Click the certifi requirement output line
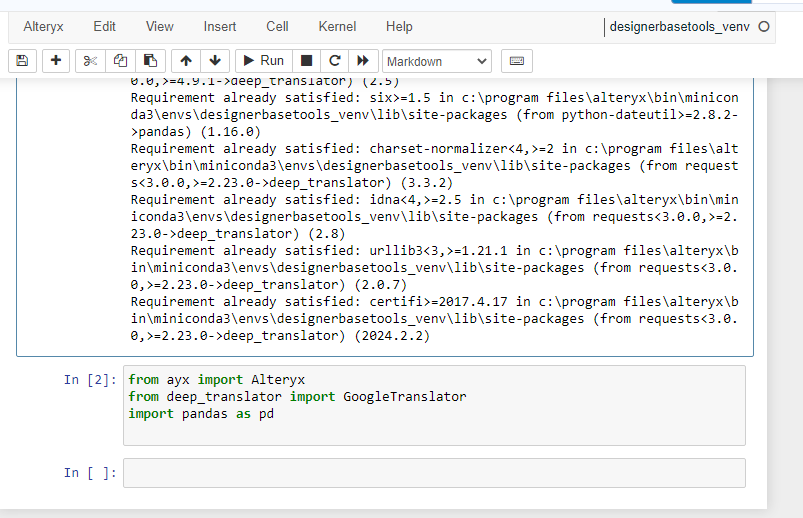This screenshot has width=803, height=518. pos(434,319)
